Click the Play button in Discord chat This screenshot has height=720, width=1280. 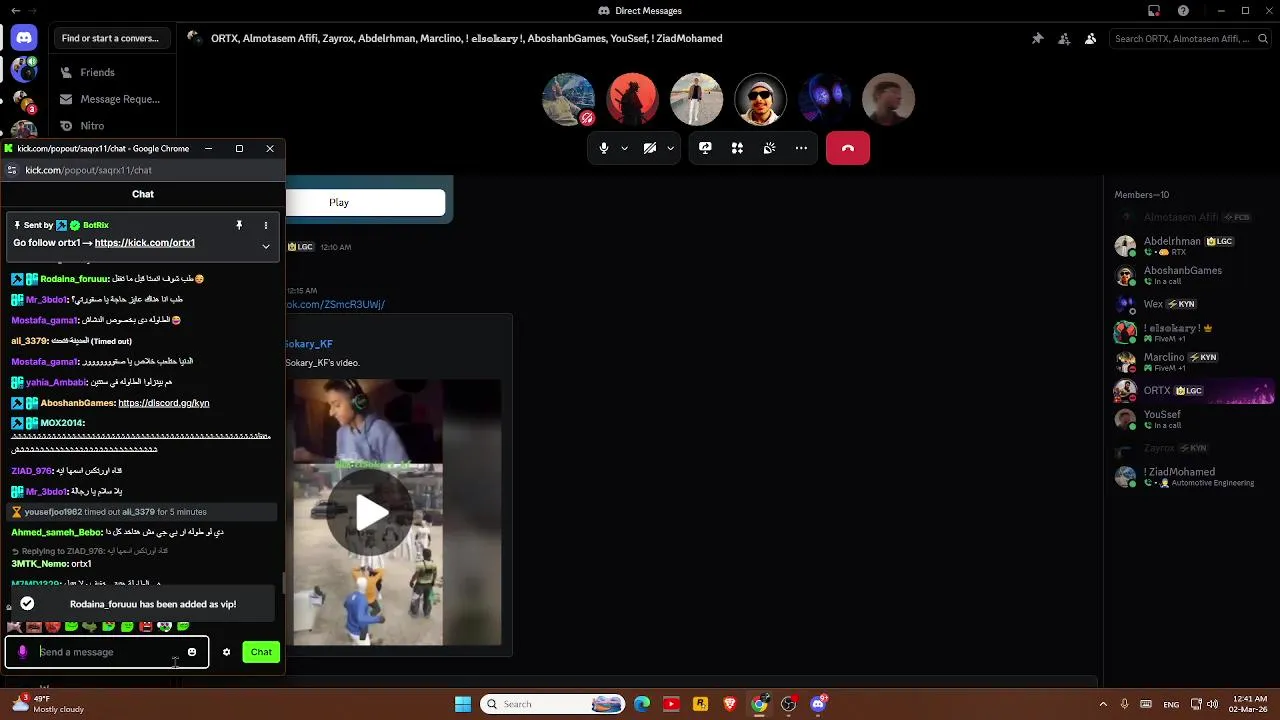tap(365, 202)
